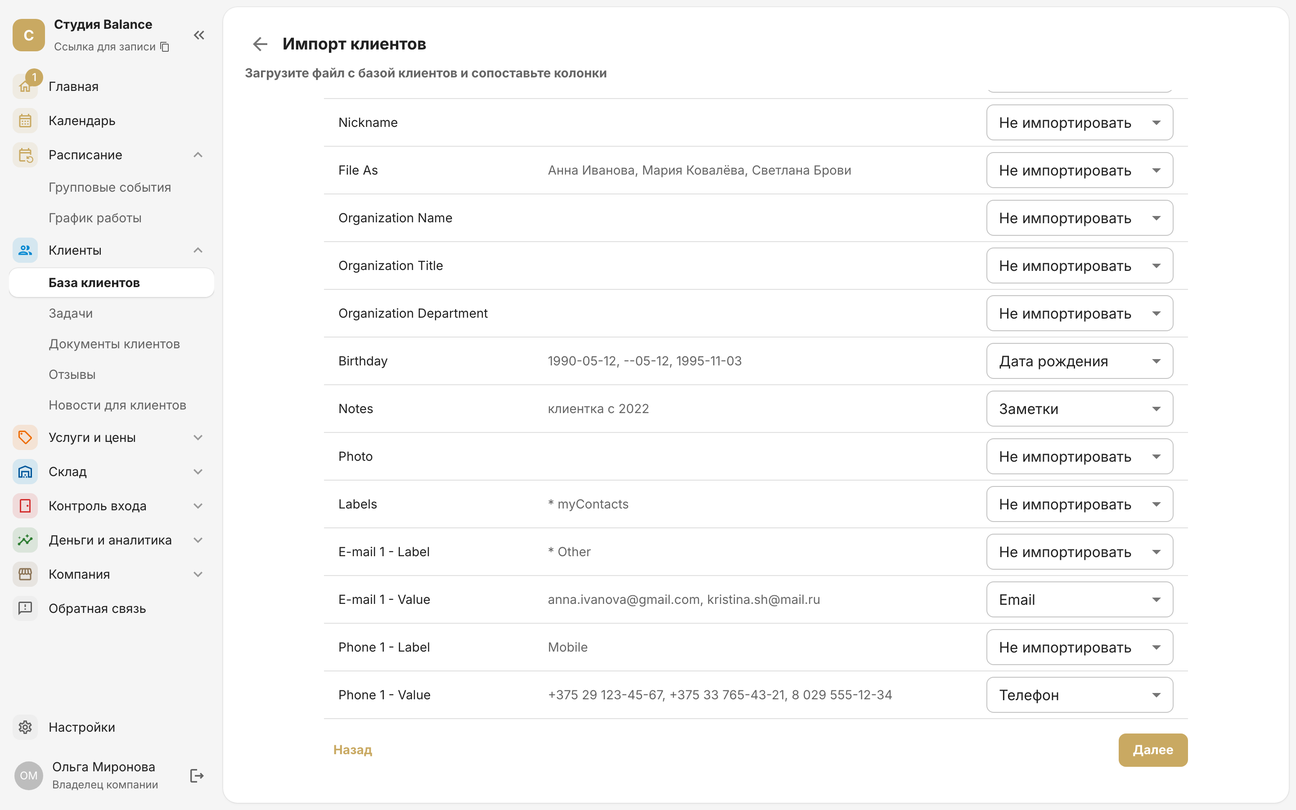Click the Далее button
The image size is (1296, 810).
[1153, 750]
